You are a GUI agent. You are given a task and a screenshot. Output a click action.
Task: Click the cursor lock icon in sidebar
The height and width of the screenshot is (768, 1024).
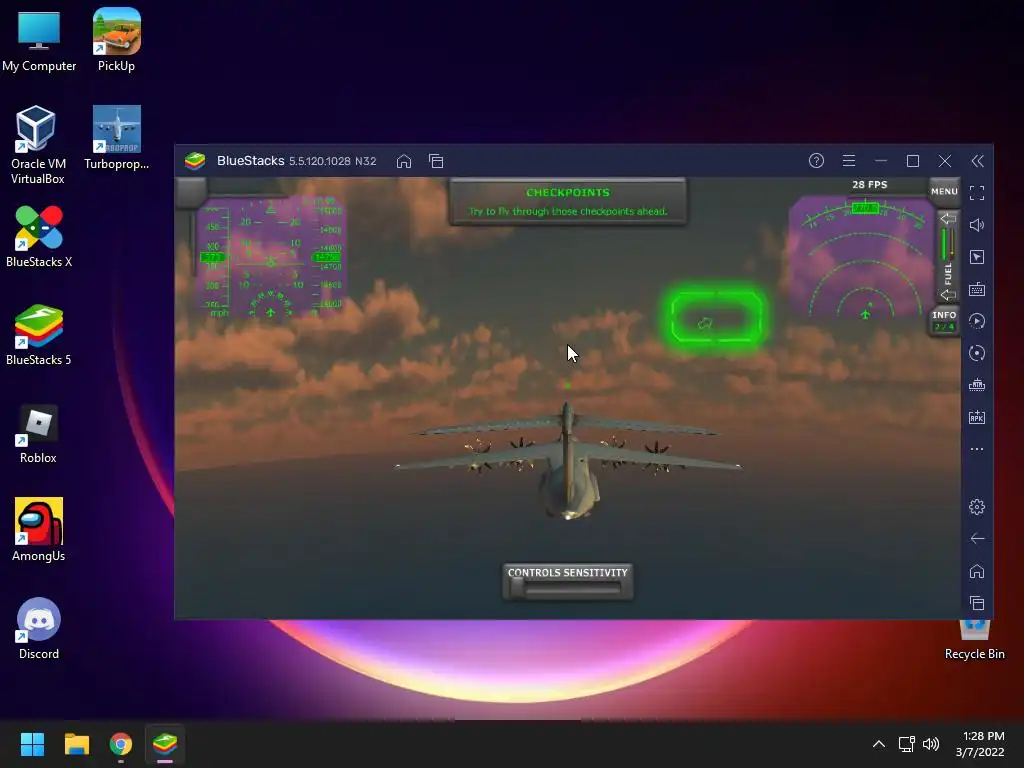[x=977, y=257]
